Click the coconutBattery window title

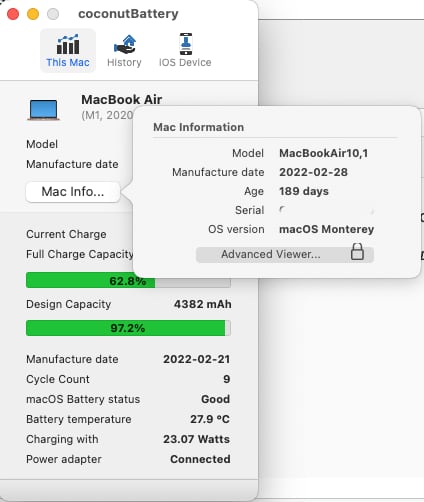coord(128,14)
